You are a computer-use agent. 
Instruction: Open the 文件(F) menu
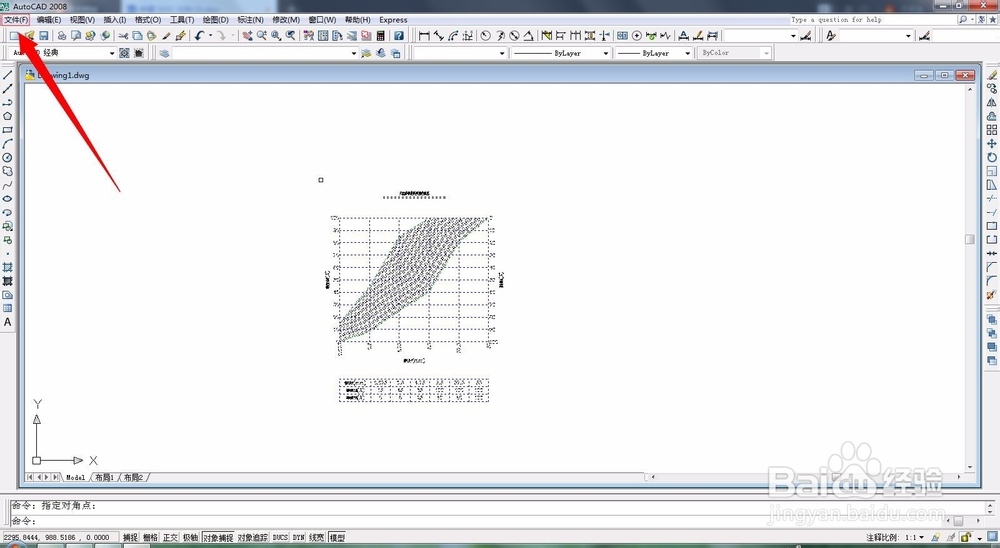click(x=15, y=20)
